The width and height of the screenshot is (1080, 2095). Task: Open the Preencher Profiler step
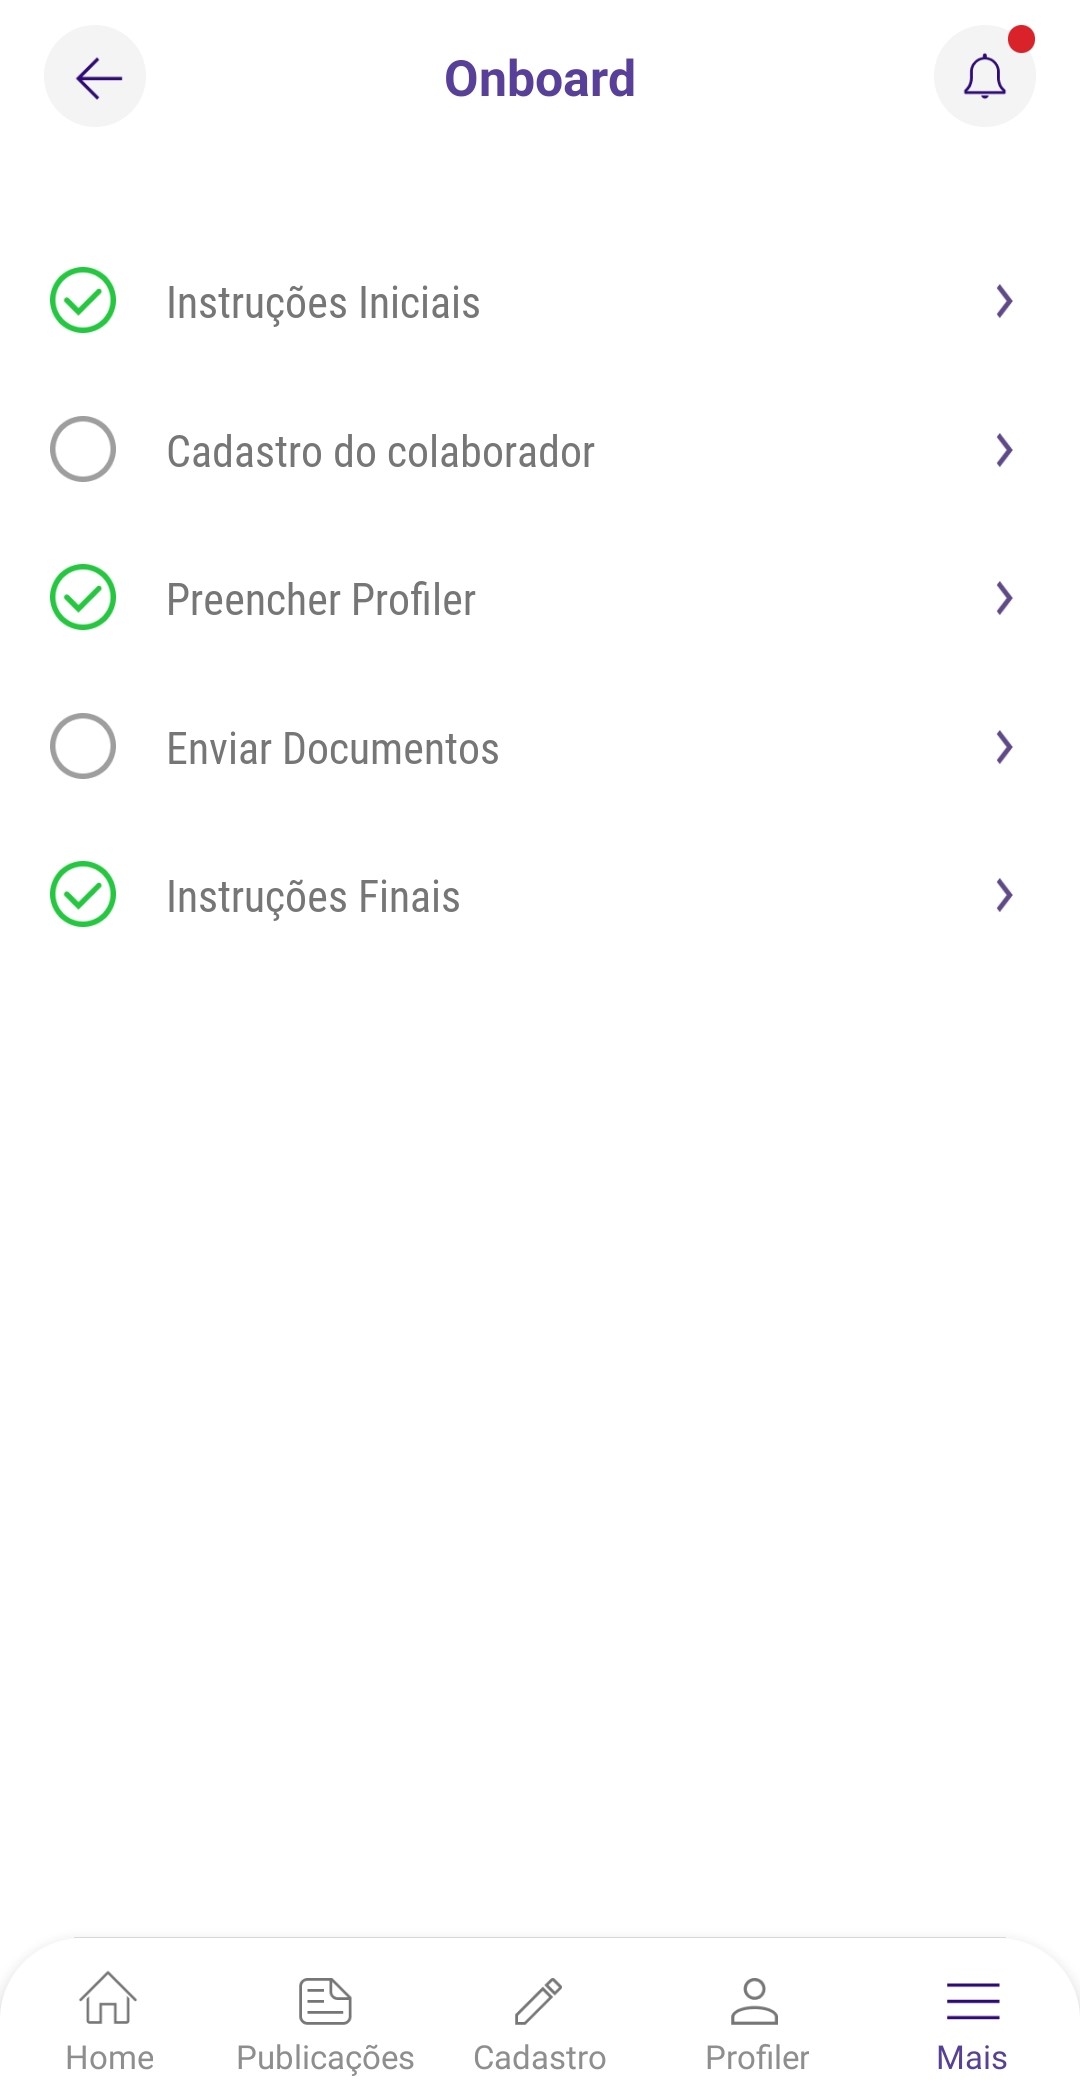(x=540, y=598)
